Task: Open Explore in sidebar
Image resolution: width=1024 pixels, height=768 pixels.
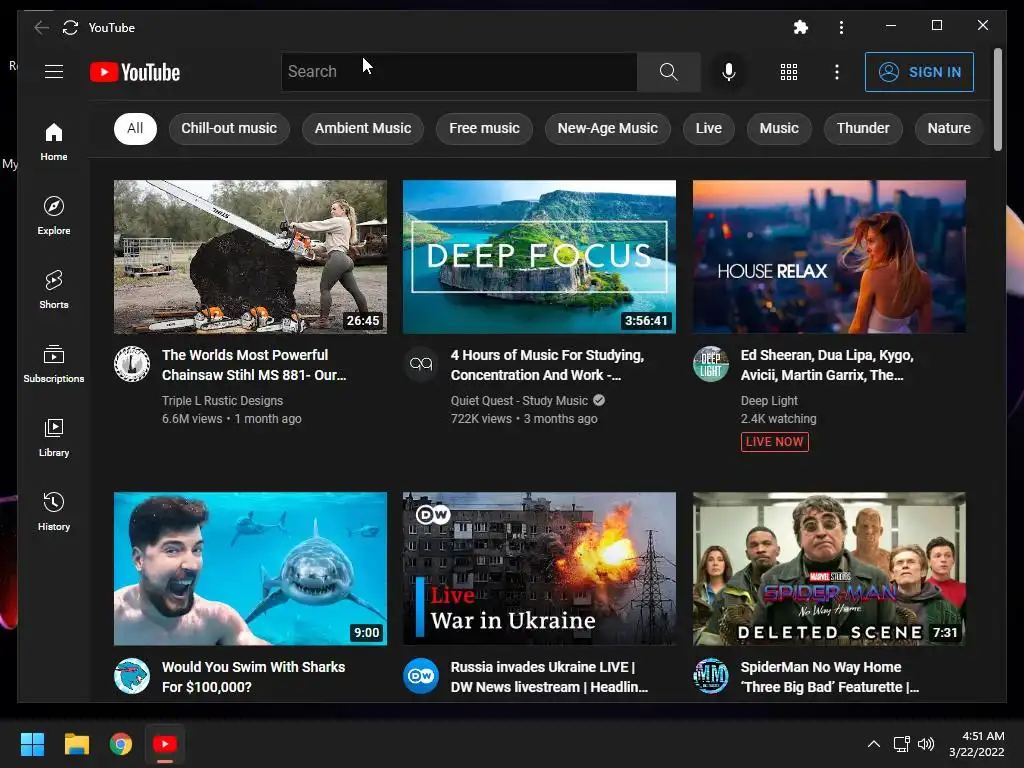Action: 54,216
